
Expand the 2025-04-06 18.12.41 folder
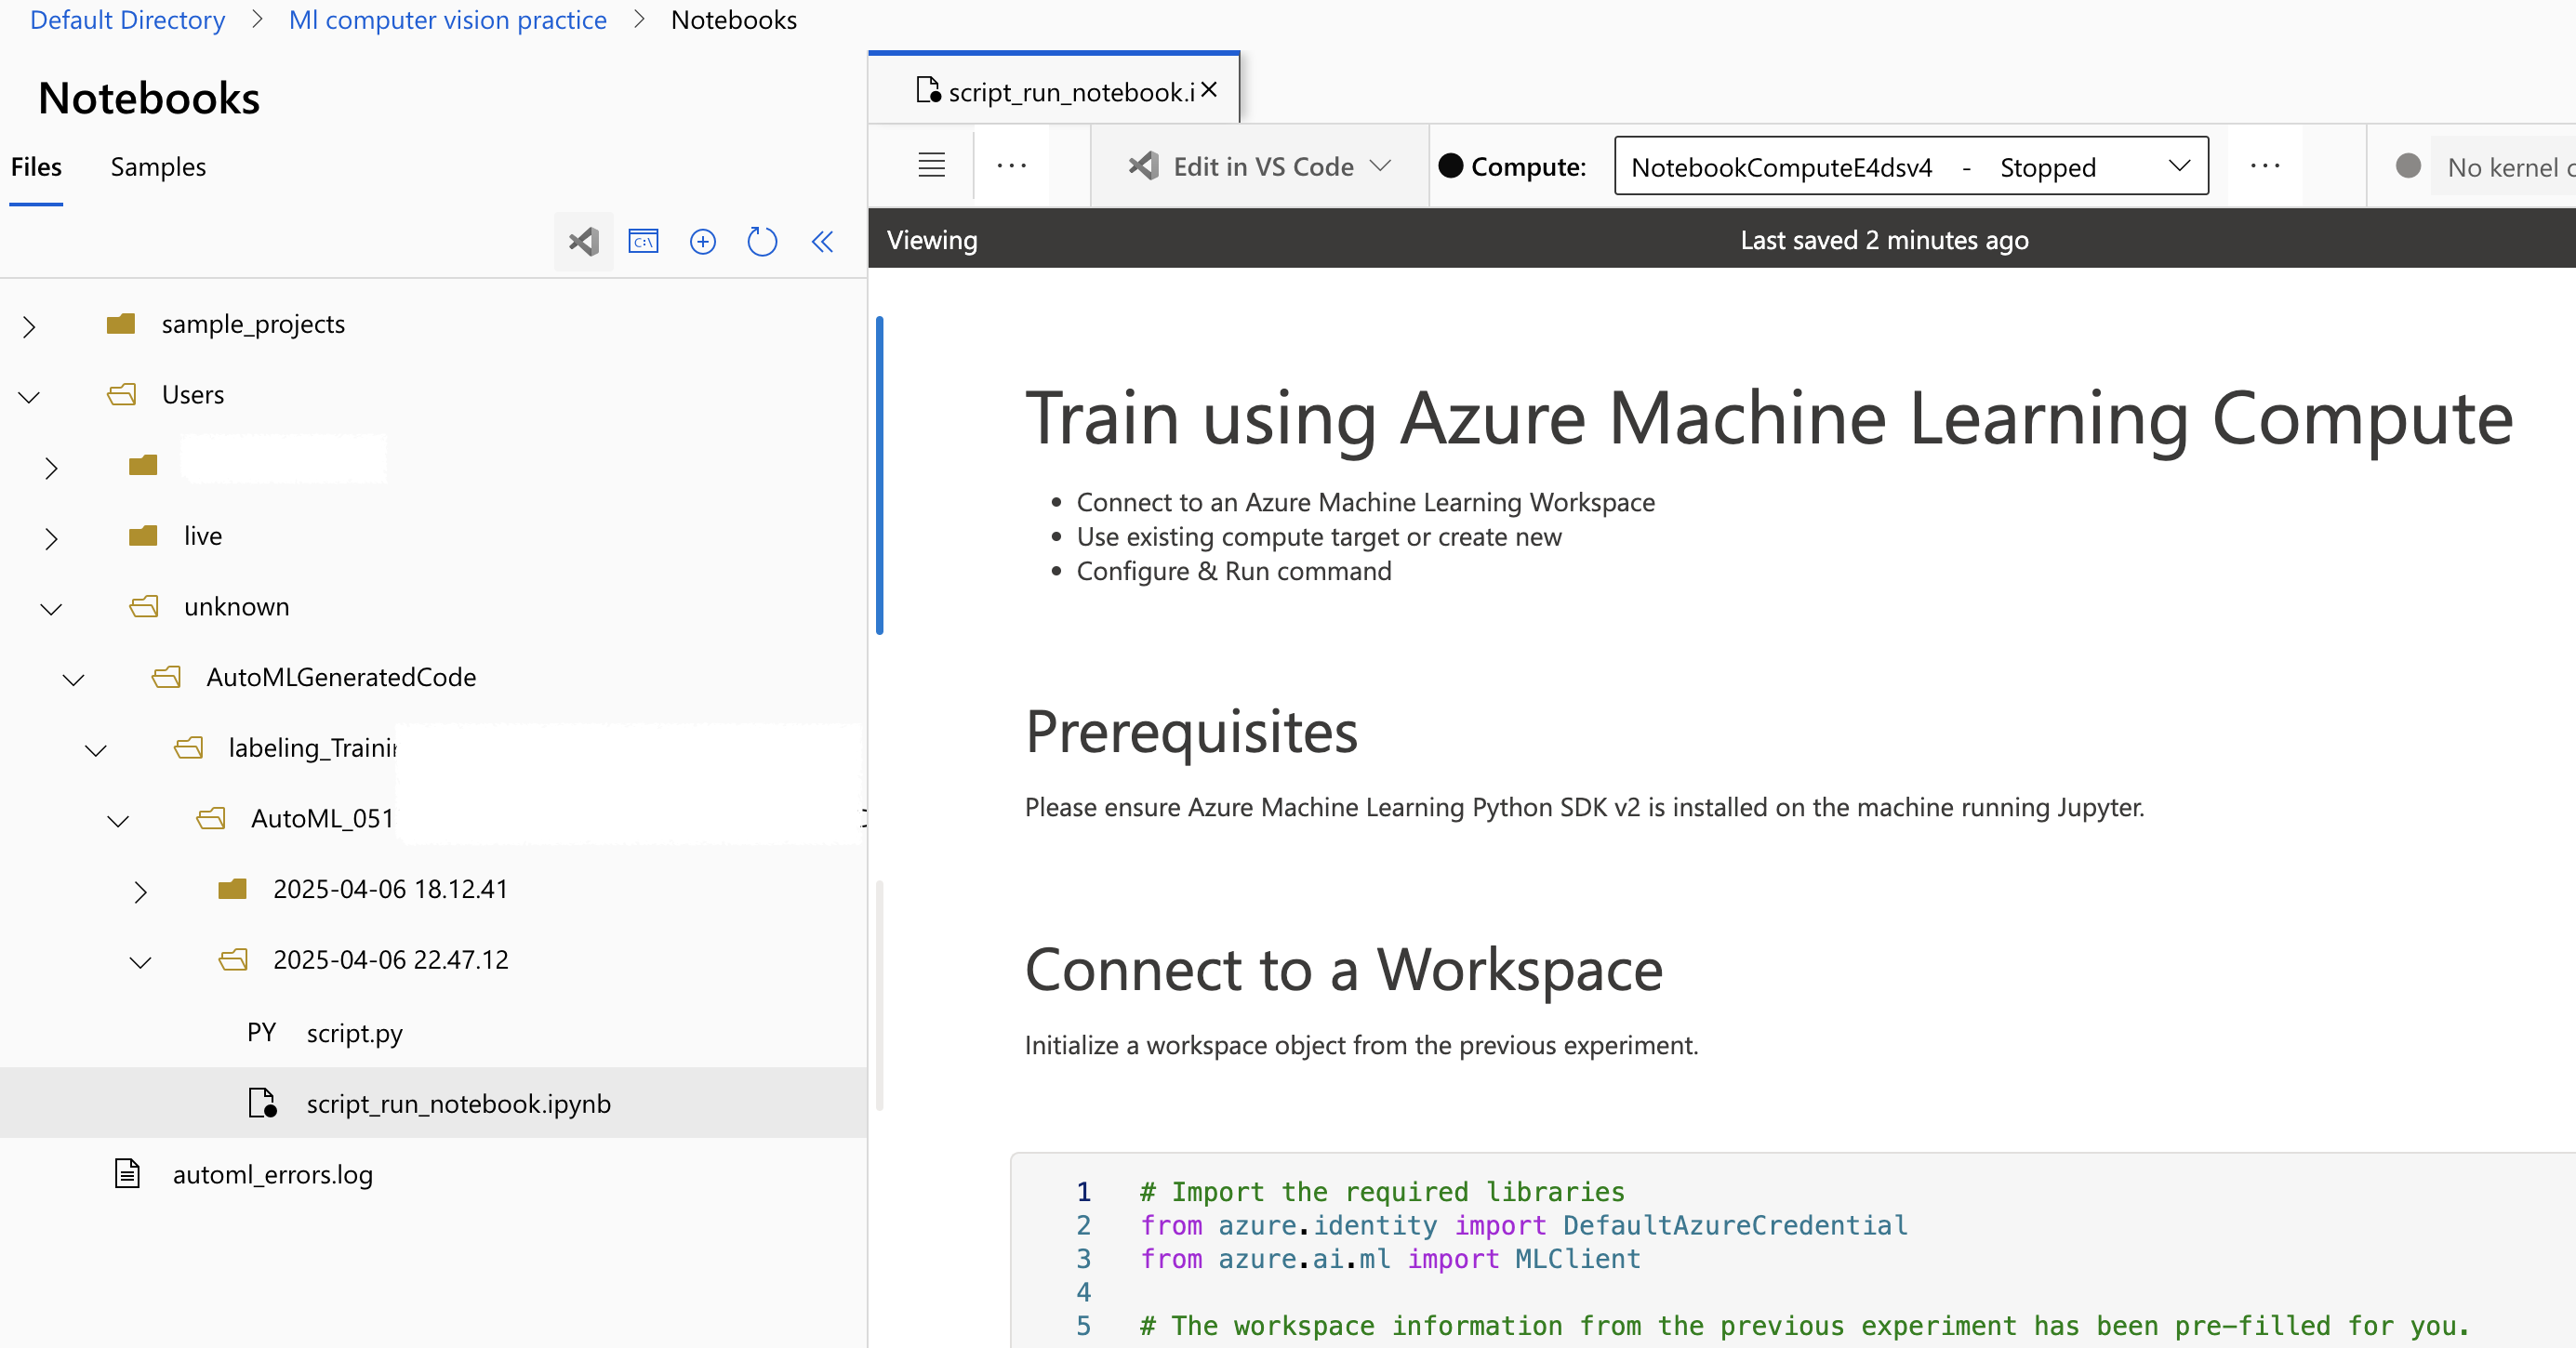coord(140,891)
